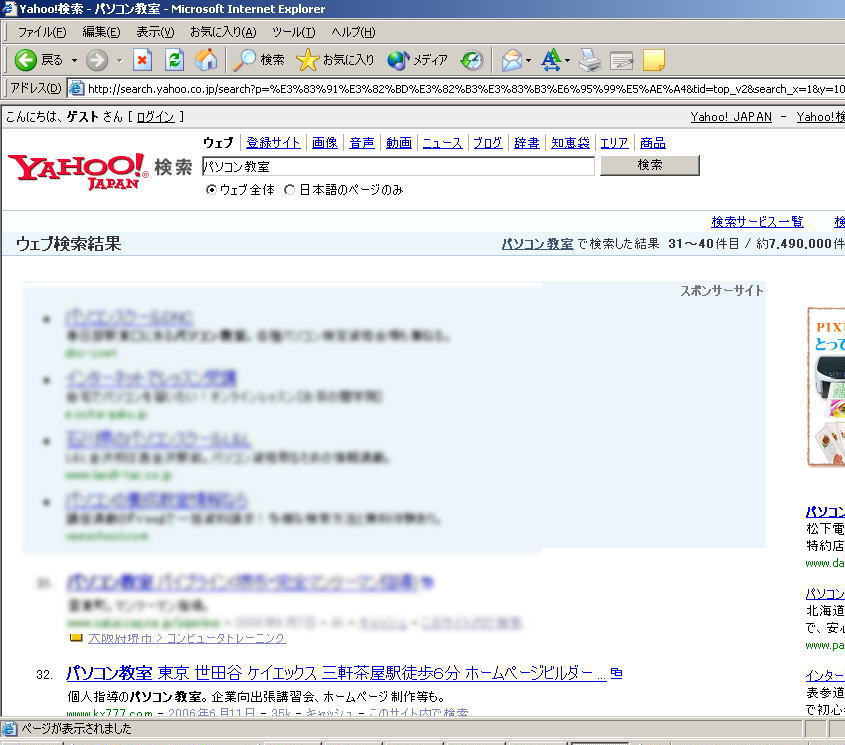Open mail with the envelope icon
Image resolution: width=845 pixels, height=745 pixels.
coord(511,60)
